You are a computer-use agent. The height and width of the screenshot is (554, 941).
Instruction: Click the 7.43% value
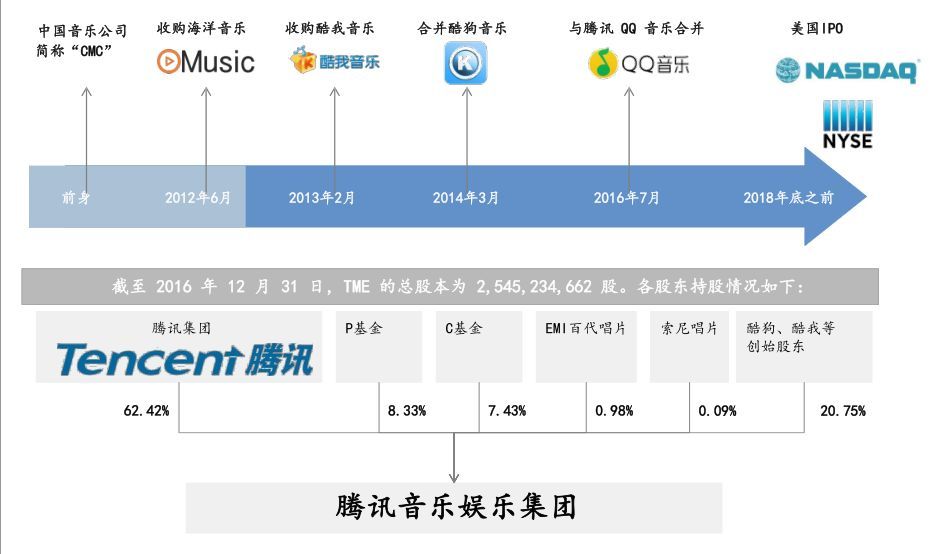point(507,411)
